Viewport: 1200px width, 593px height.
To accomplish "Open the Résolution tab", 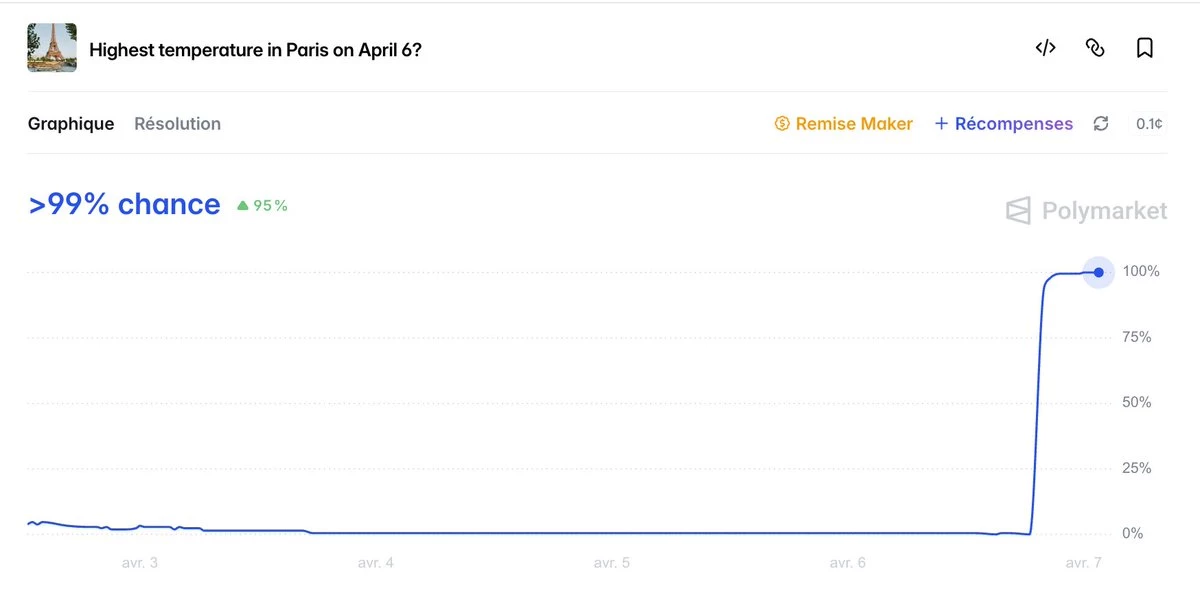I will [x=177, y=124].
